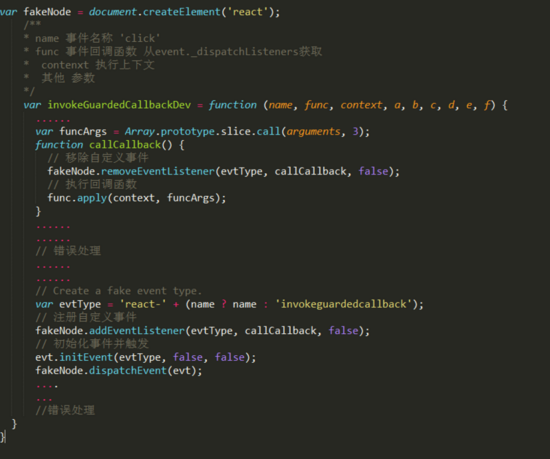Select removeEventListener method call
The image size is (550, 459).
tap(158, 171)
